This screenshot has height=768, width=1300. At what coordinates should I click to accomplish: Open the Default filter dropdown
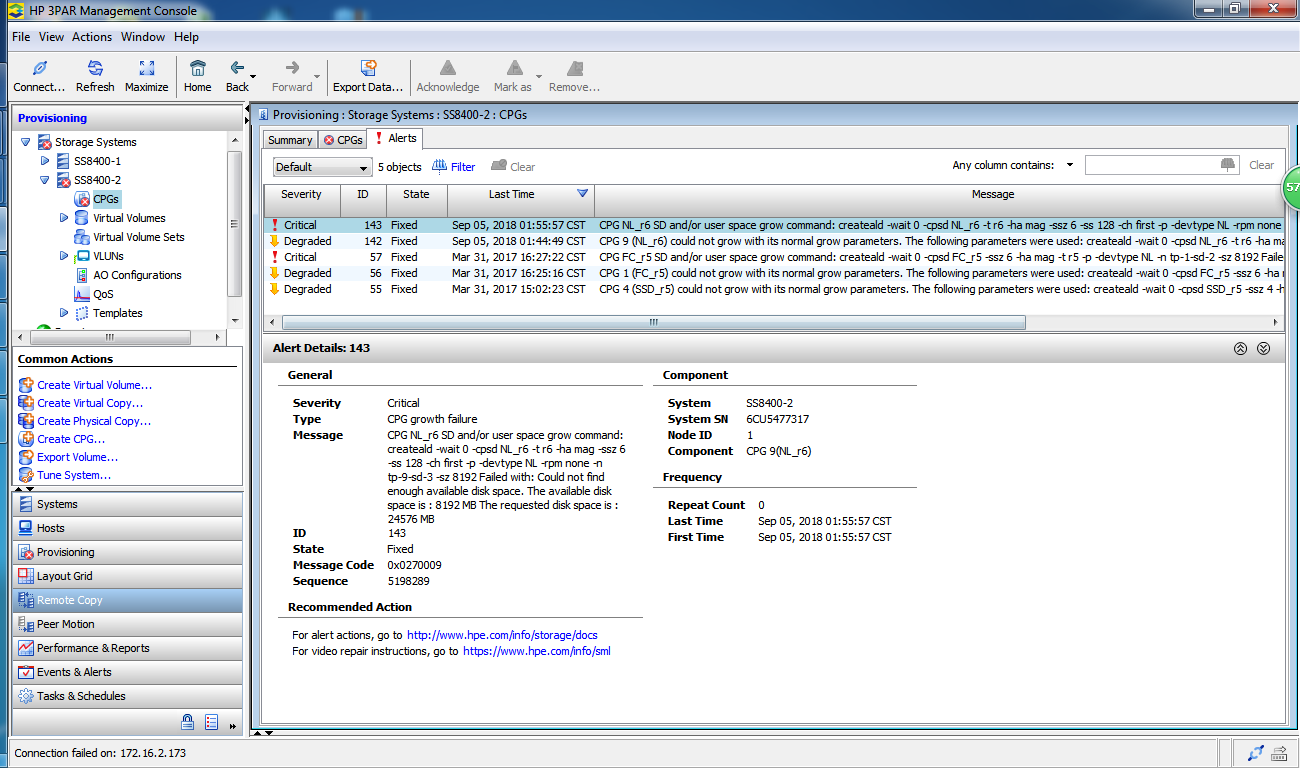(322, 167)
